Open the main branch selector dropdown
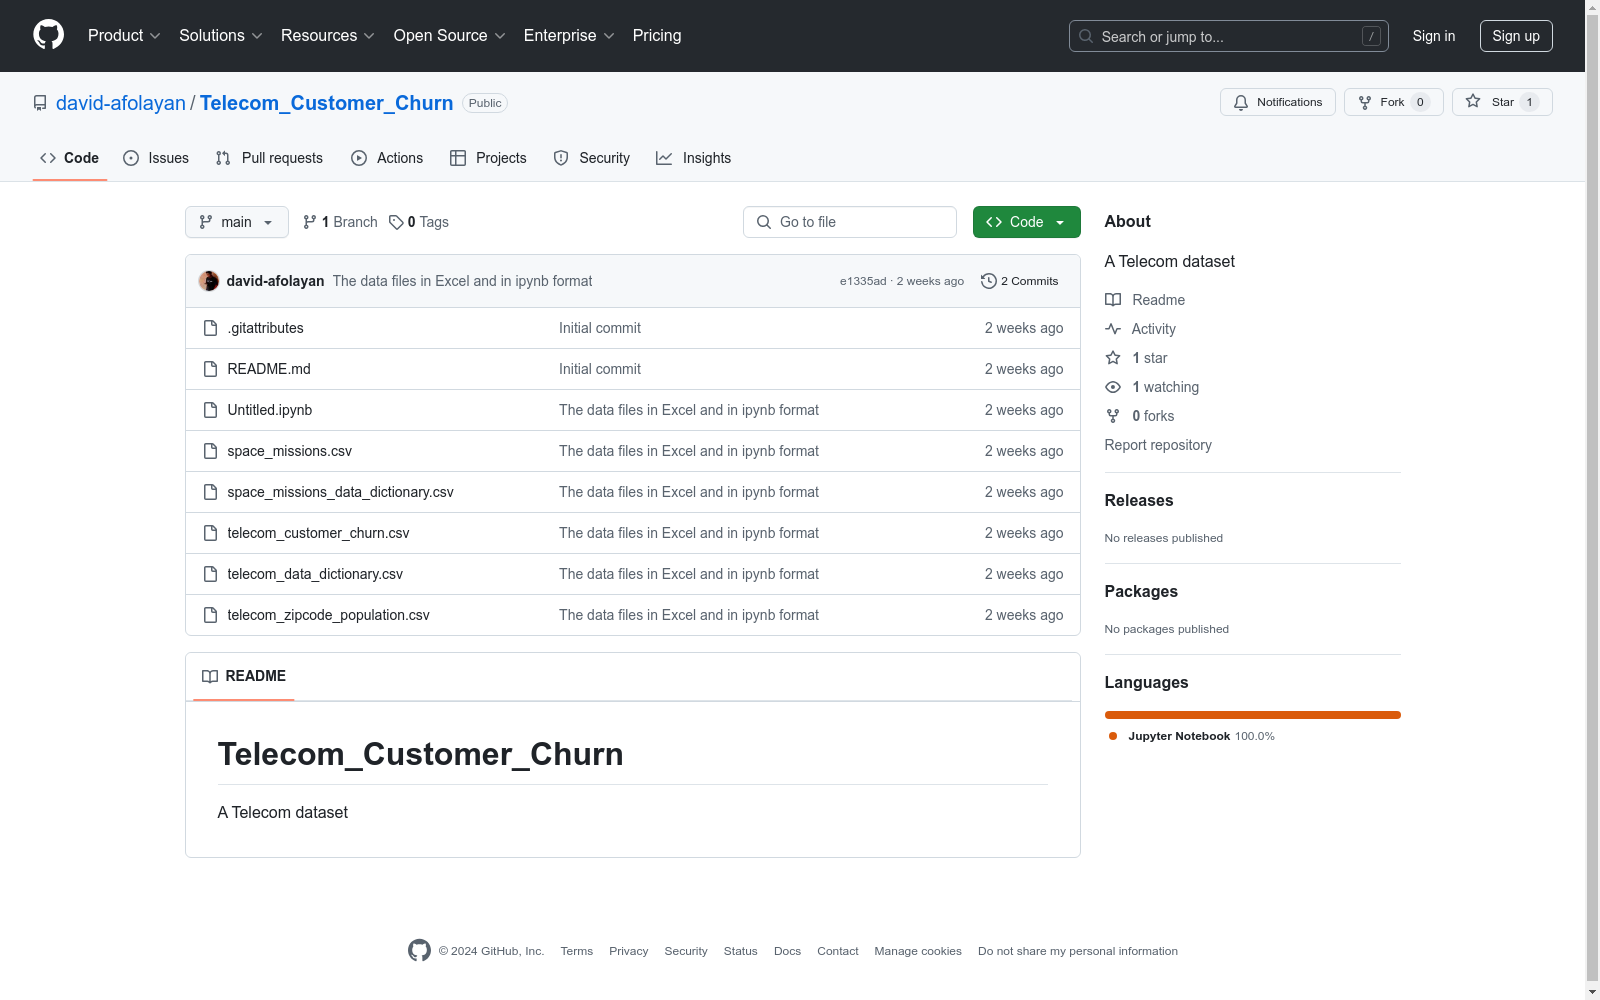The image size is (1600, 1000). click(237, 222)
